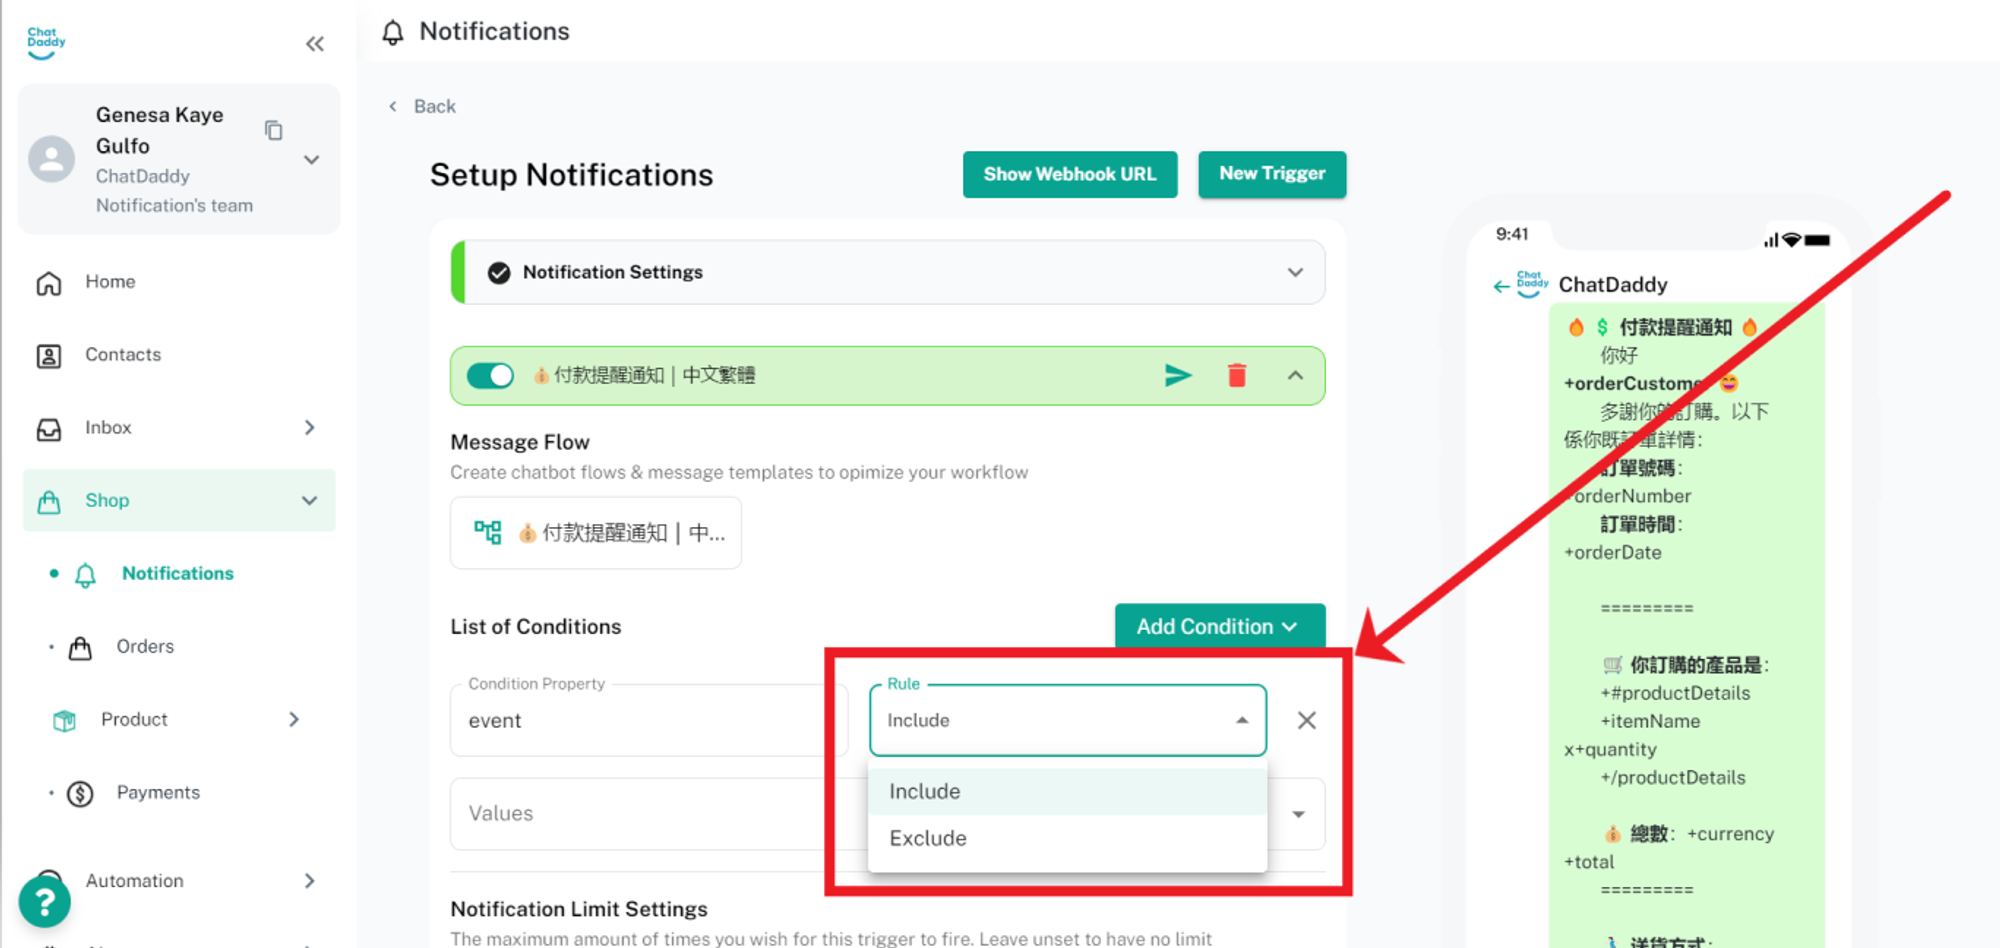
Task: Choose Exclude from the Rule options
Action: point(1068,839)
